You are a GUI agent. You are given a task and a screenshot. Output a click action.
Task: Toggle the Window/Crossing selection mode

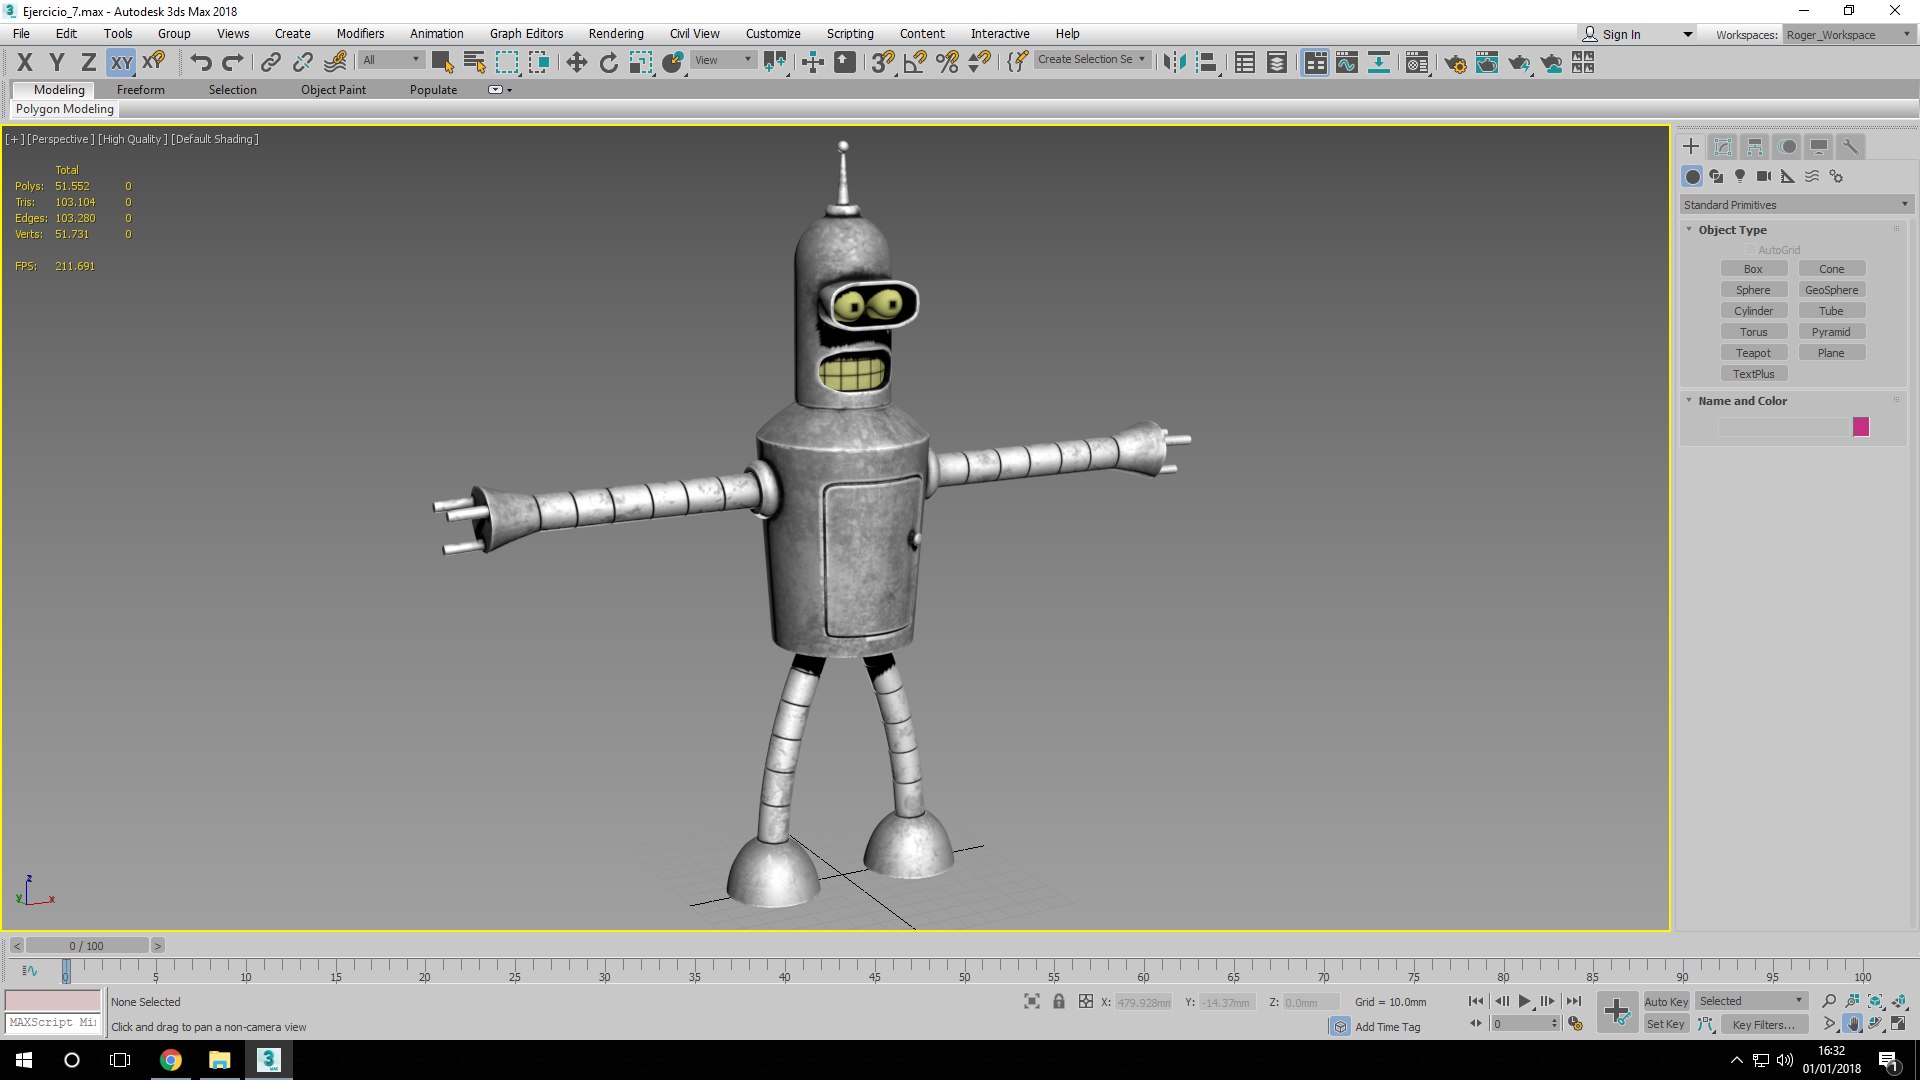click(x=539, y=63)
